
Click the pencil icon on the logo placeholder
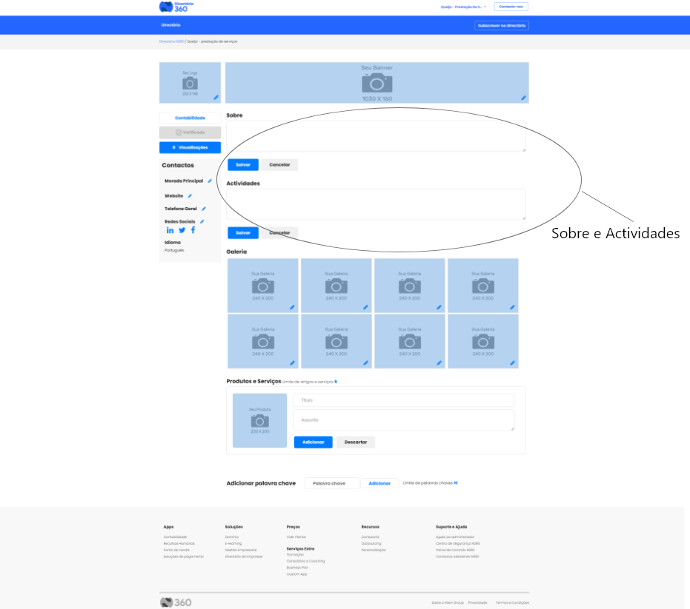215,98
